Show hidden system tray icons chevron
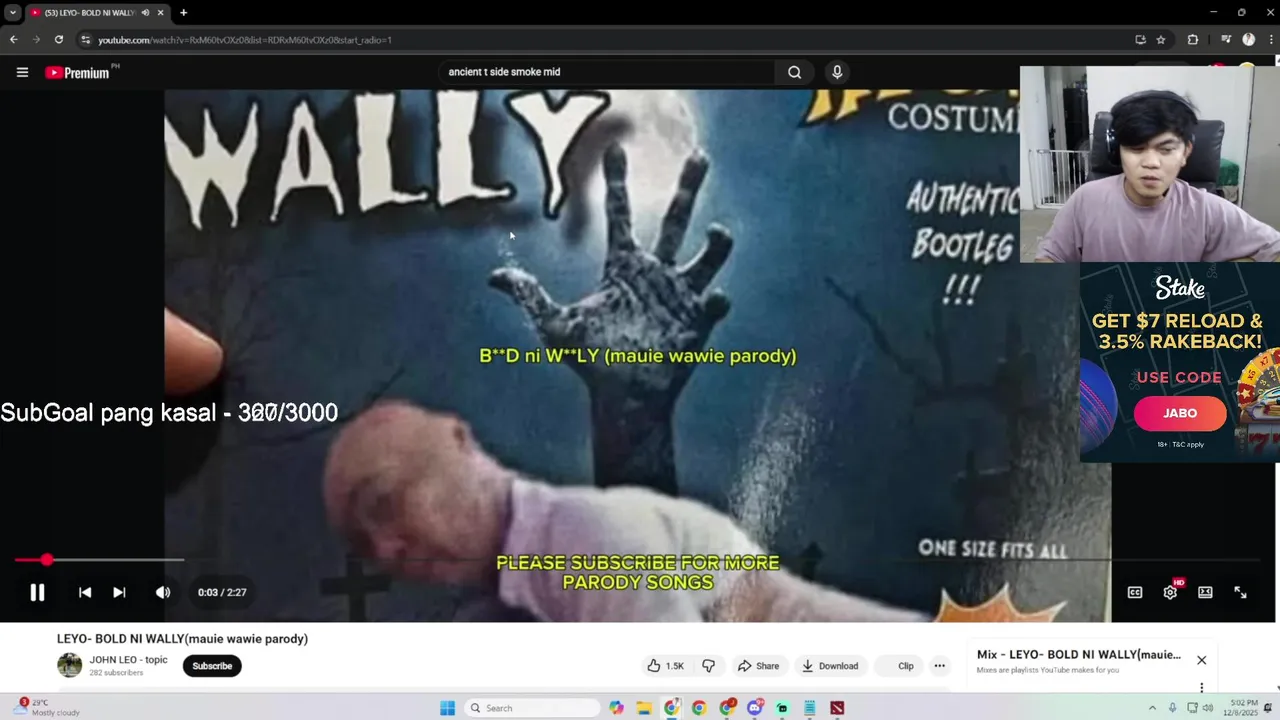Viewport: 1280px width, 720px height. click(1152, 708)
